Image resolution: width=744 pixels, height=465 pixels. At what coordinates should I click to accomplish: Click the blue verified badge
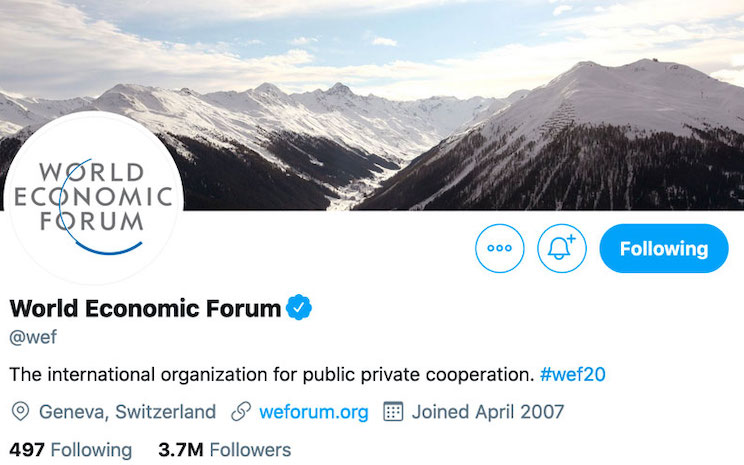[x=299, y=309]
